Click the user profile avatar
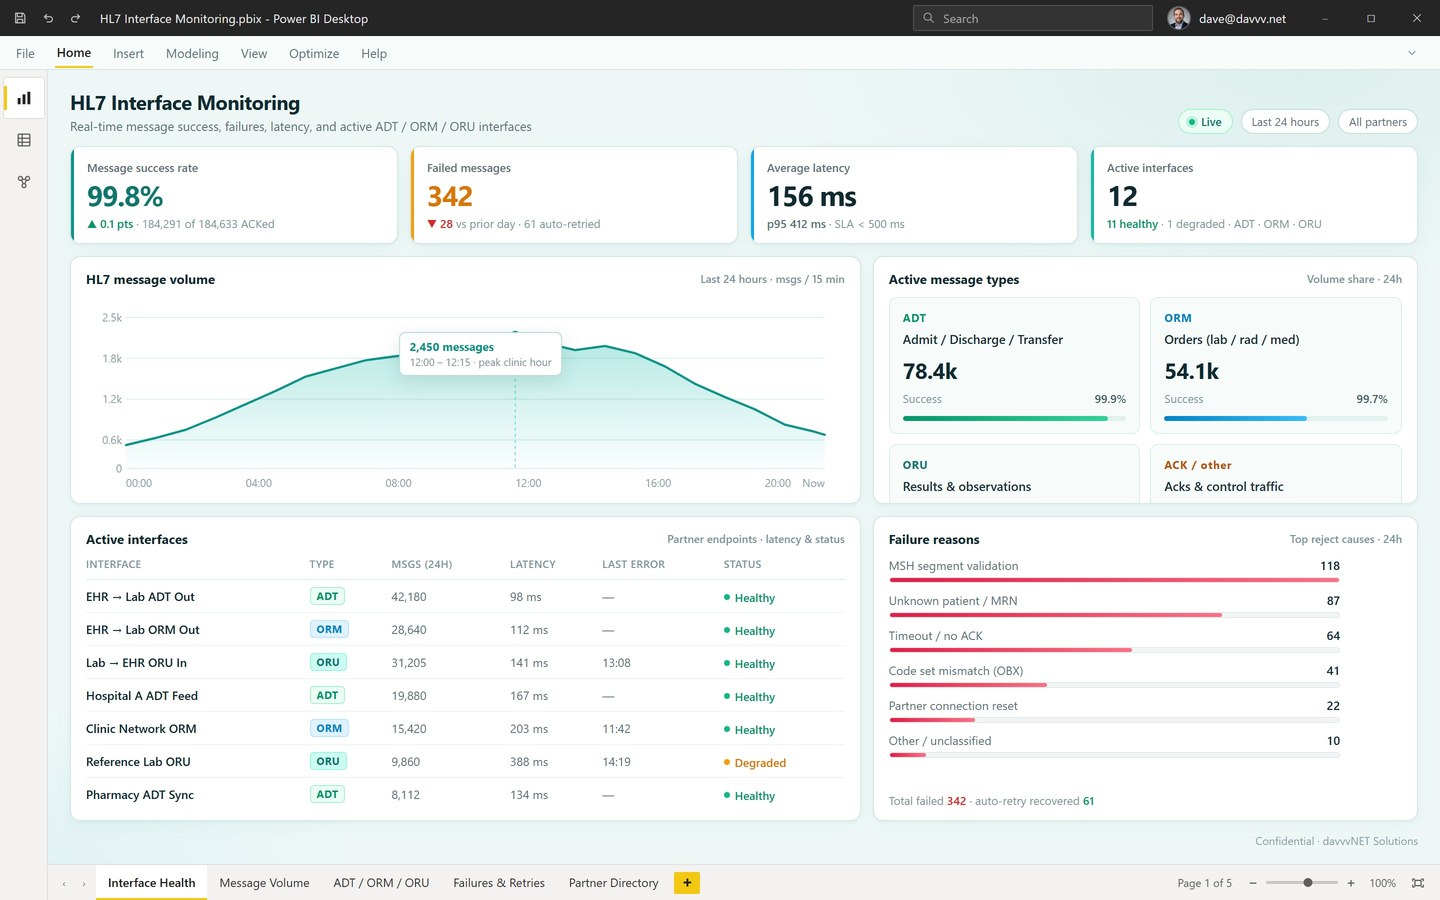This screenshot has height=900, width=1440. [x=1179, y=18]
